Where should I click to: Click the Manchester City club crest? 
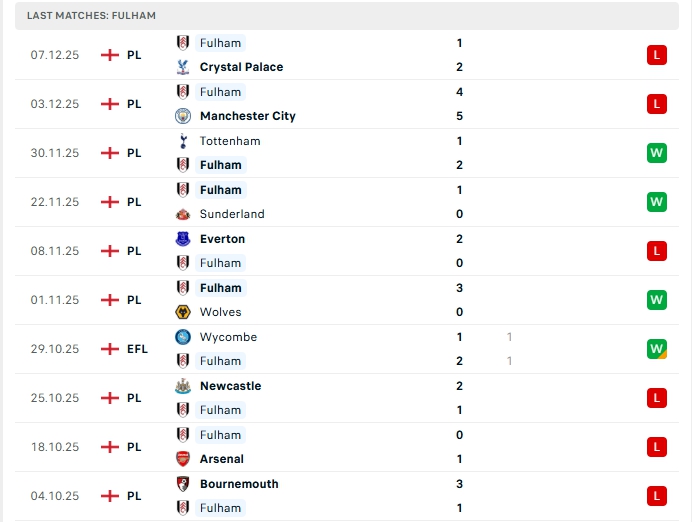[183, 116]
